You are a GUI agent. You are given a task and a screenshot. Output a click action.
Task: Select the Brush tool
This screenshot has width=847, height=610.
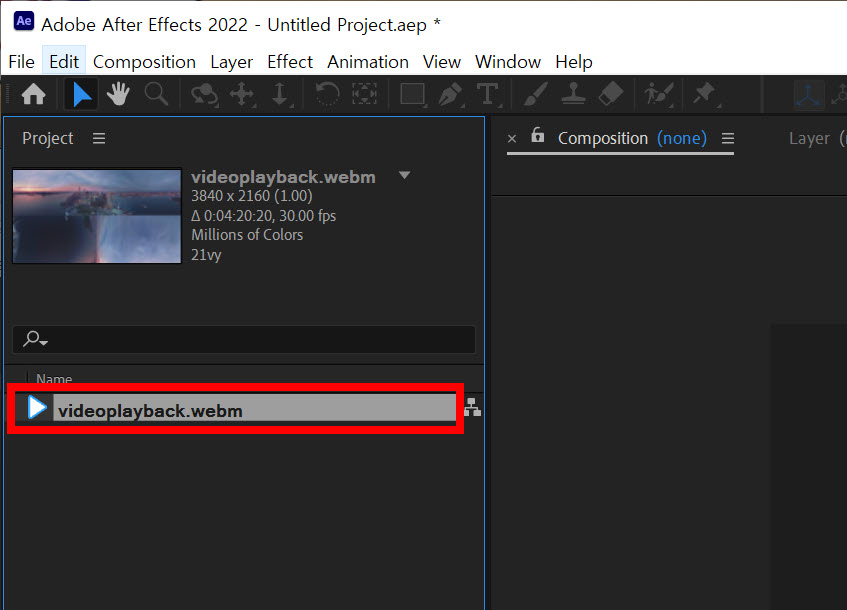pos(535,95)
